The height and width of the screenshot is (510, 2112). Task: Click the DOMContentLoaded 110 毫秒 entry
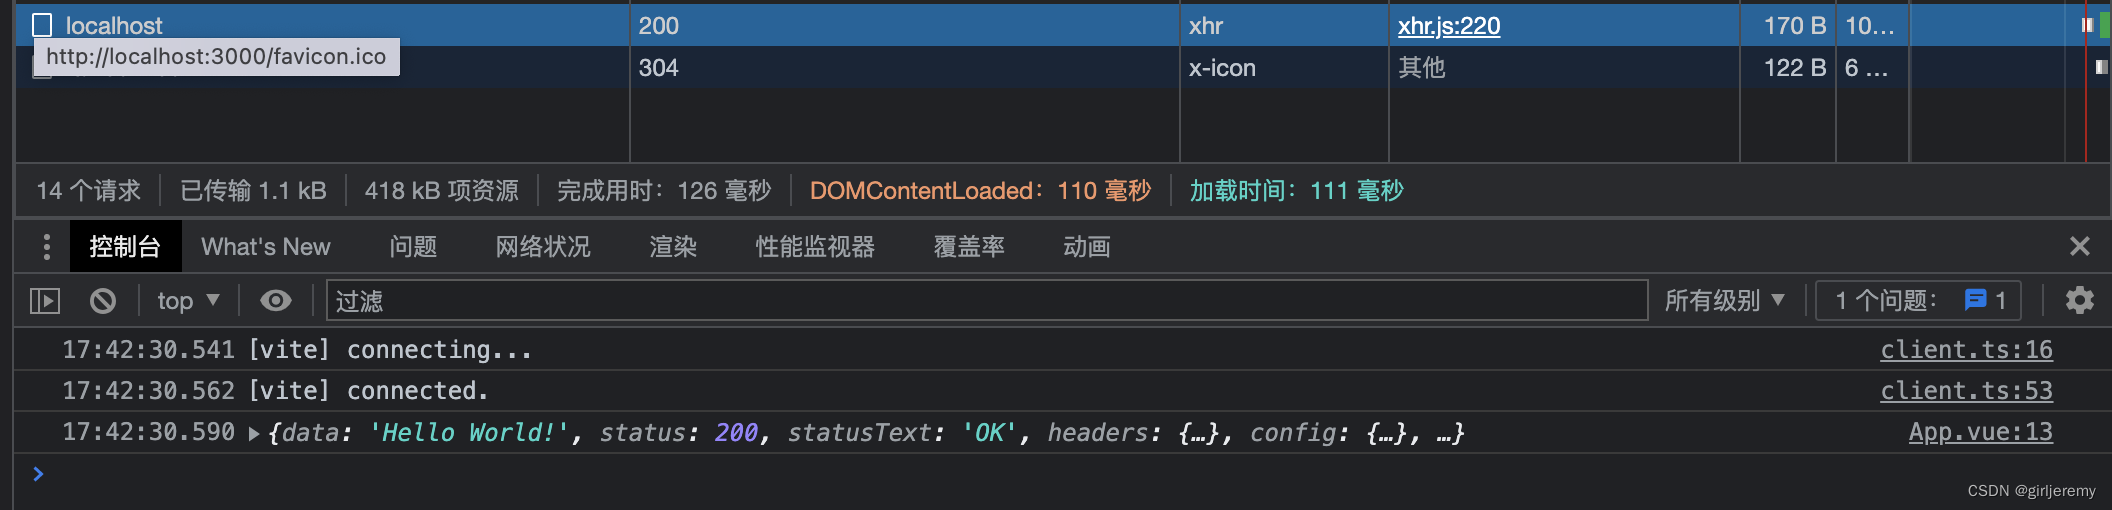pyautogui.click(x=980, y=190)
